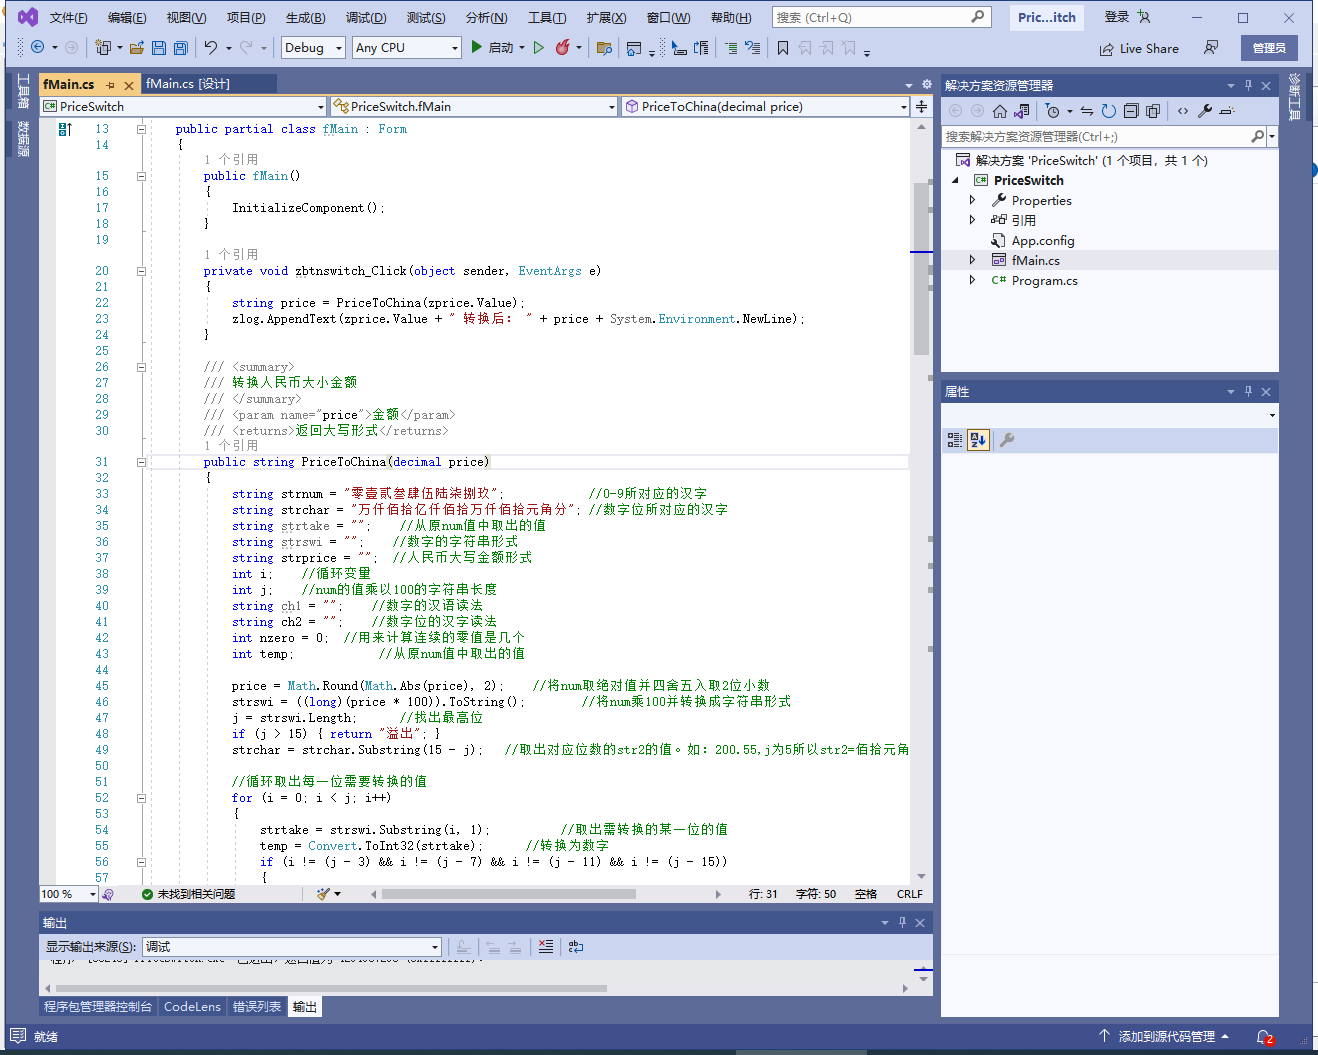Click the comment selected lines icon

[x=732, y=47]
